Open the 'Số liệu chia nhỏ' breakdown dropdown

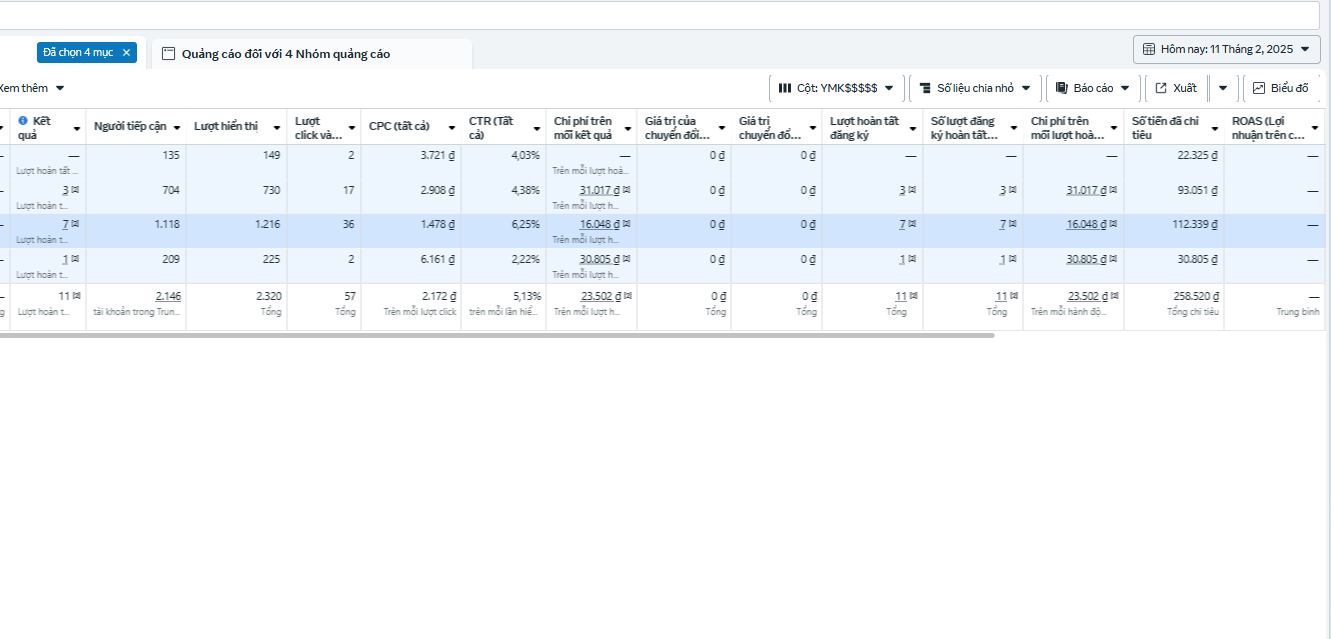pos(975,88)
